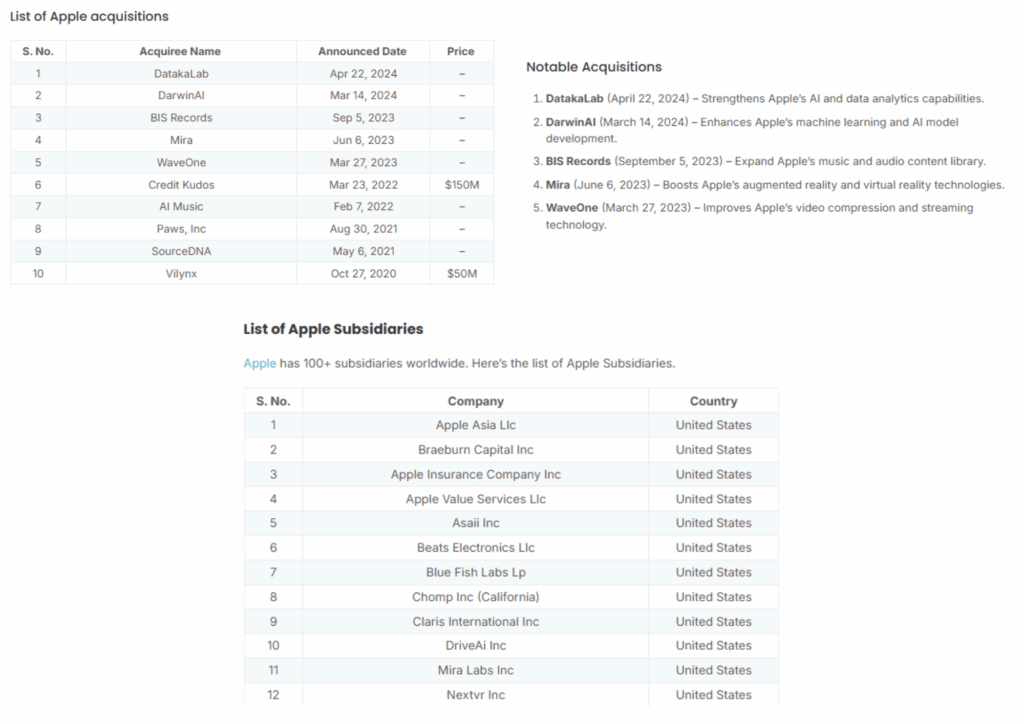Select the Chomp Inc (California) cell
This screenshot has width=1024, height=724.
(x=476, y=597)
